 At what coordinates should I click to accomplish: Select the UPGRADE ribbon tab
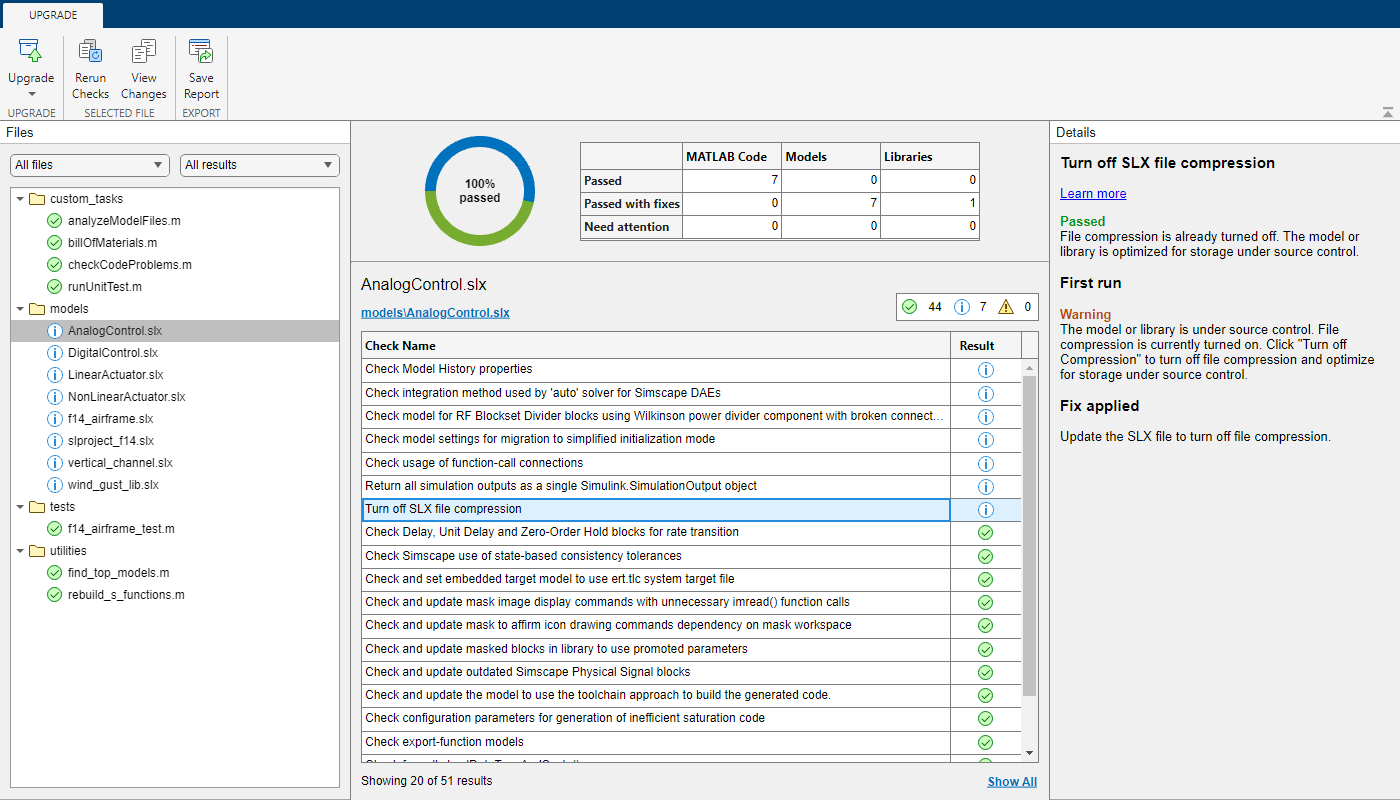51,15
